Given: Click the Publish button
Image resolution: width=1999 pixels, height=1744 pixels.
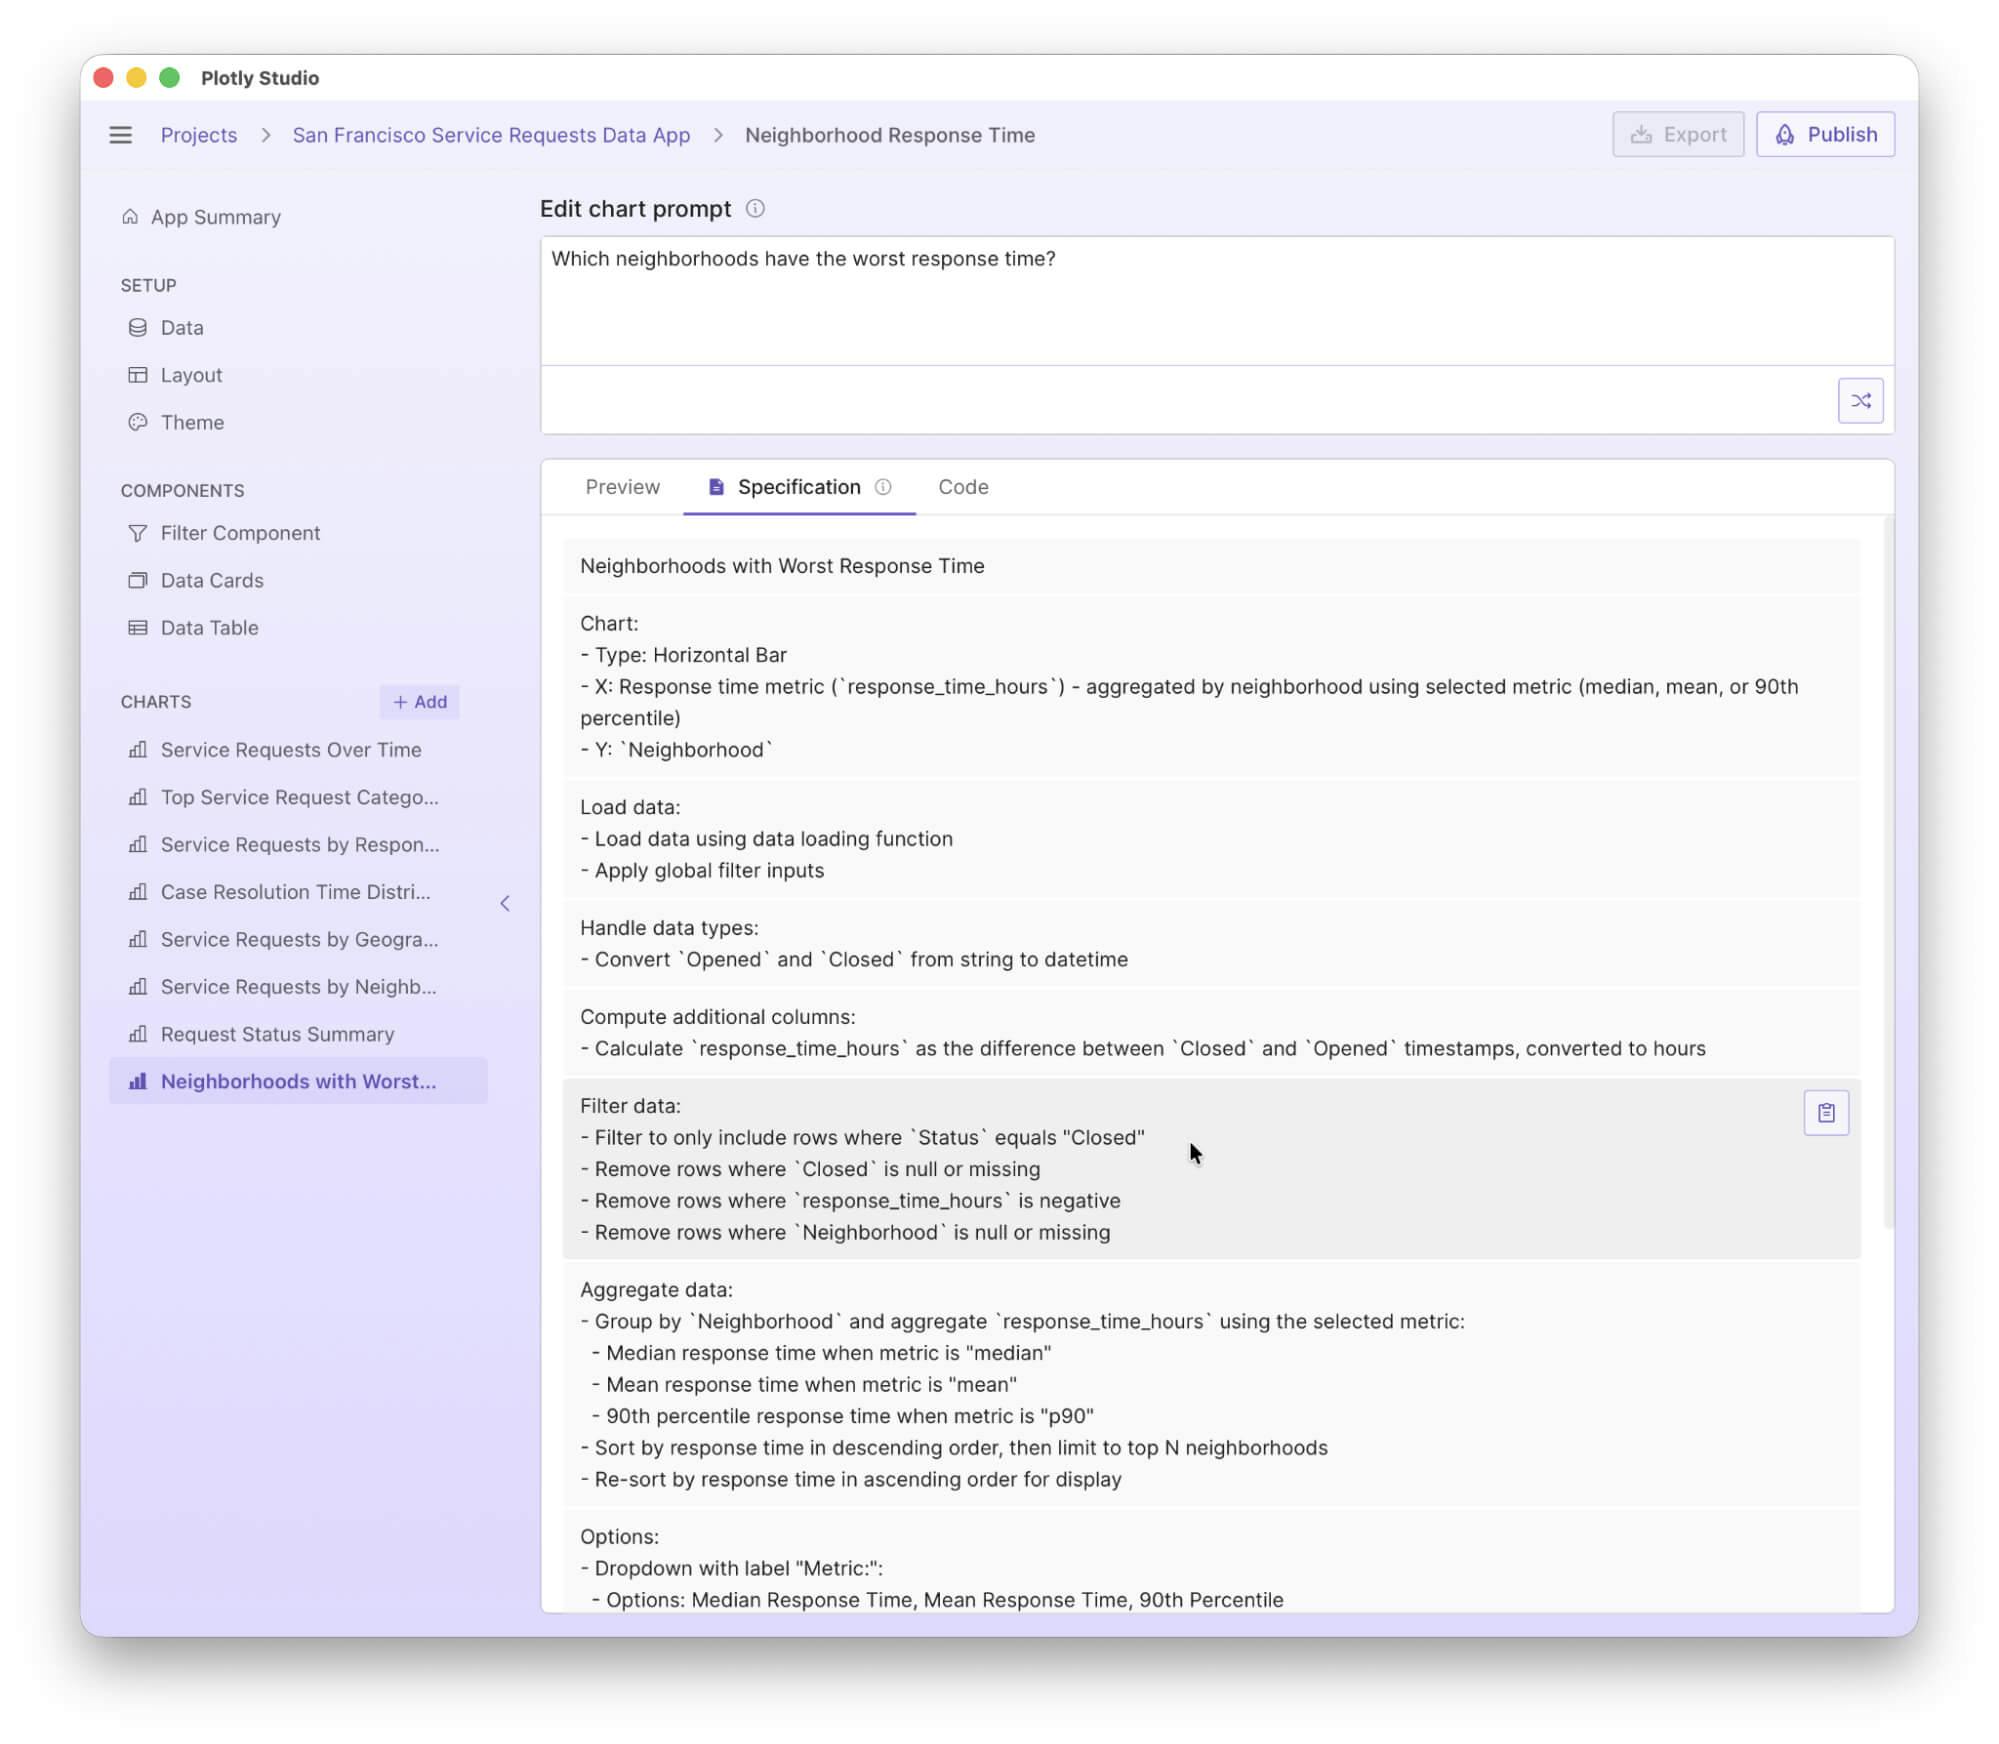Looking at the screenshot, I should click(x=1824, y=134).
